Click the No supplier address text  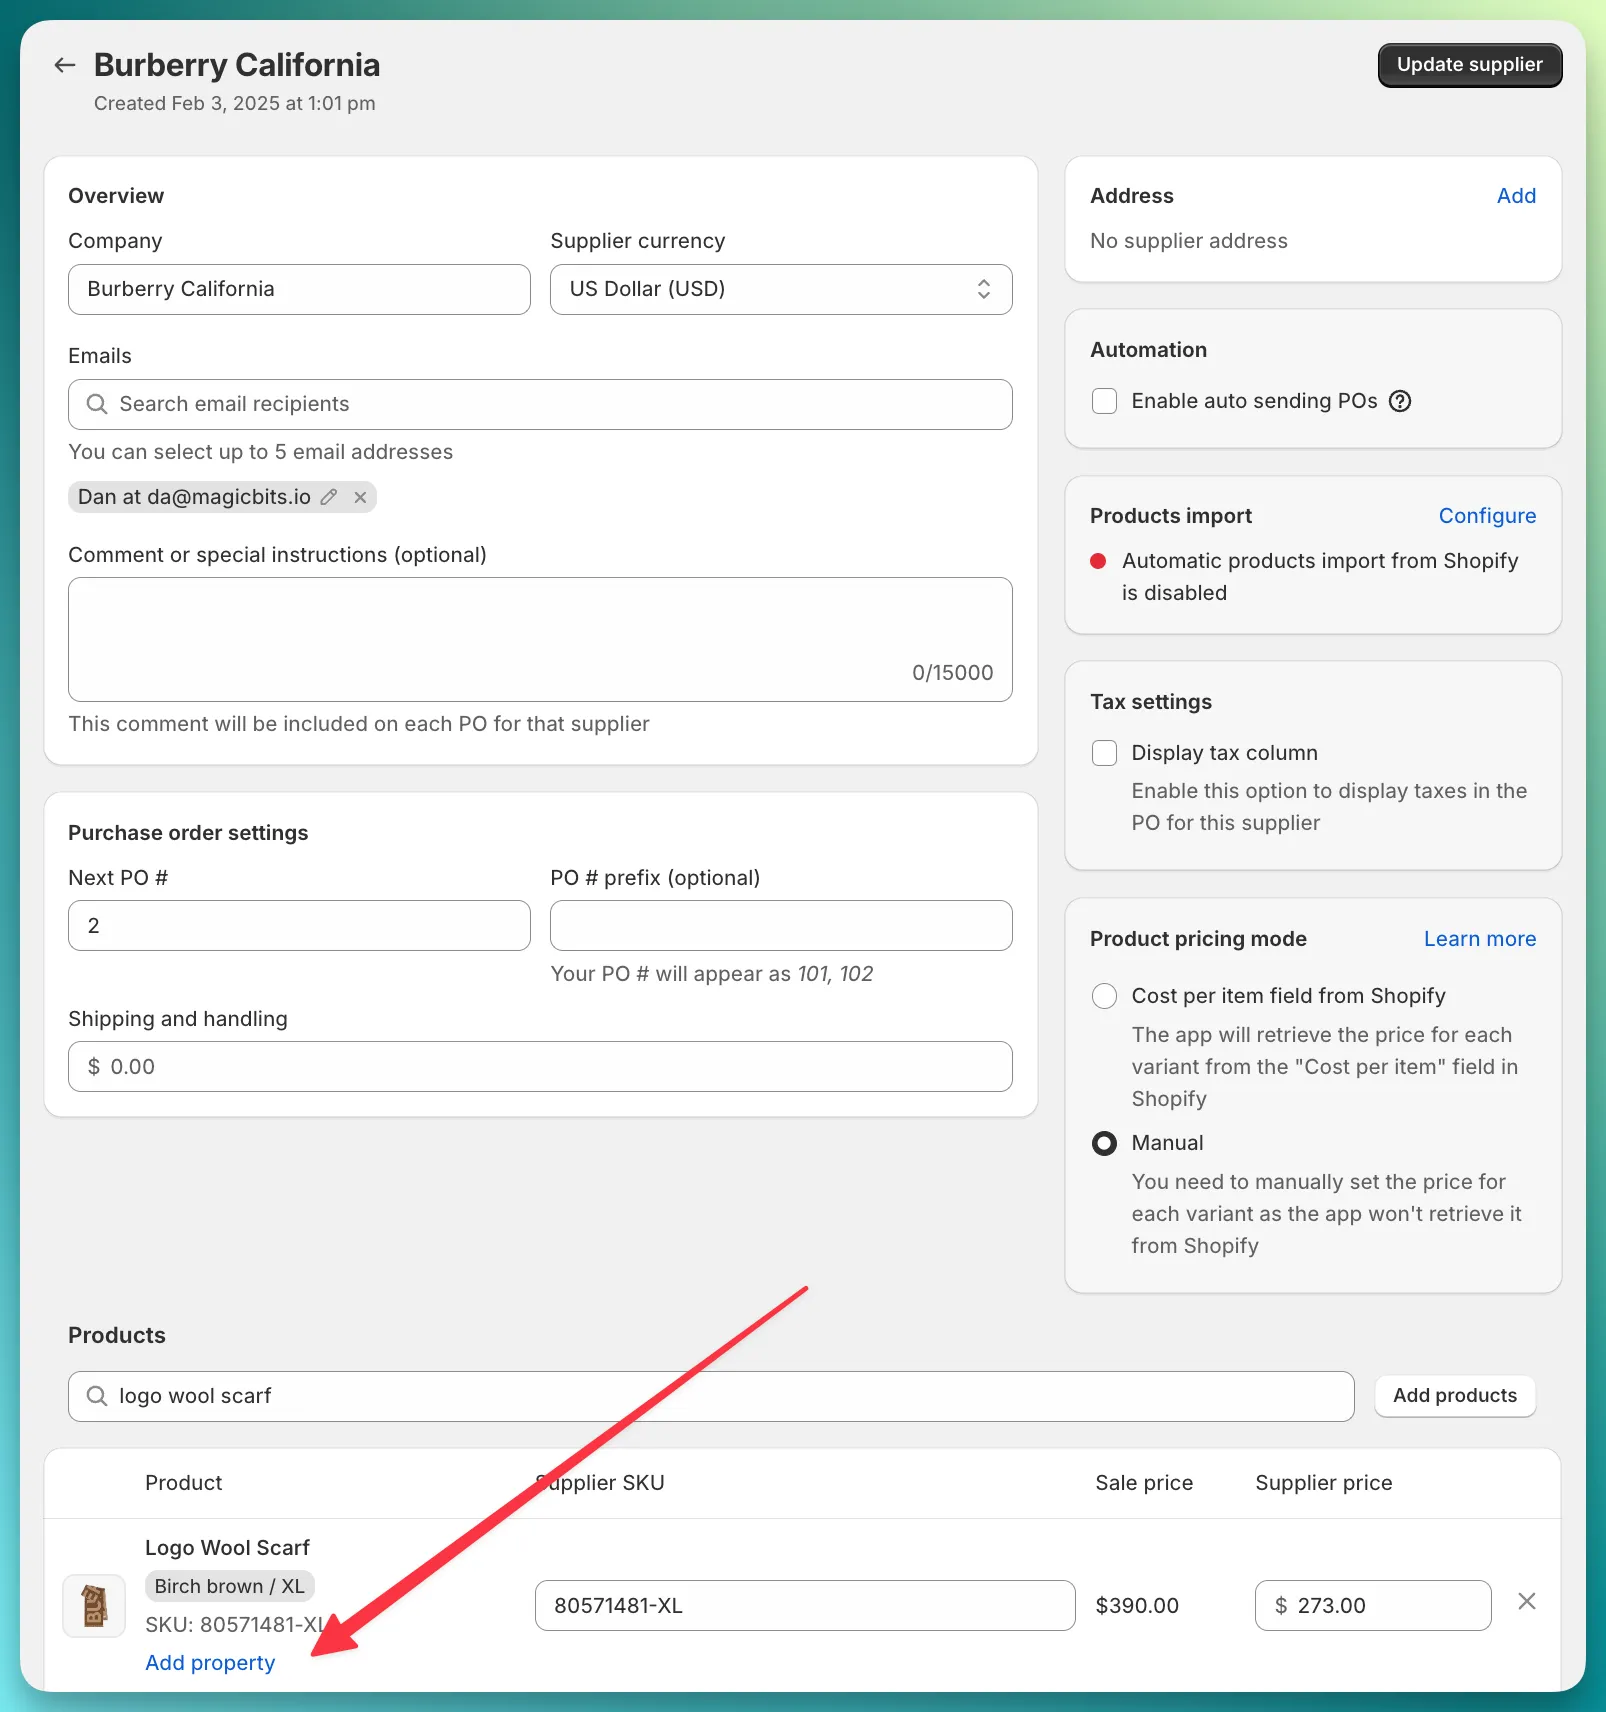coord(1188,241)
